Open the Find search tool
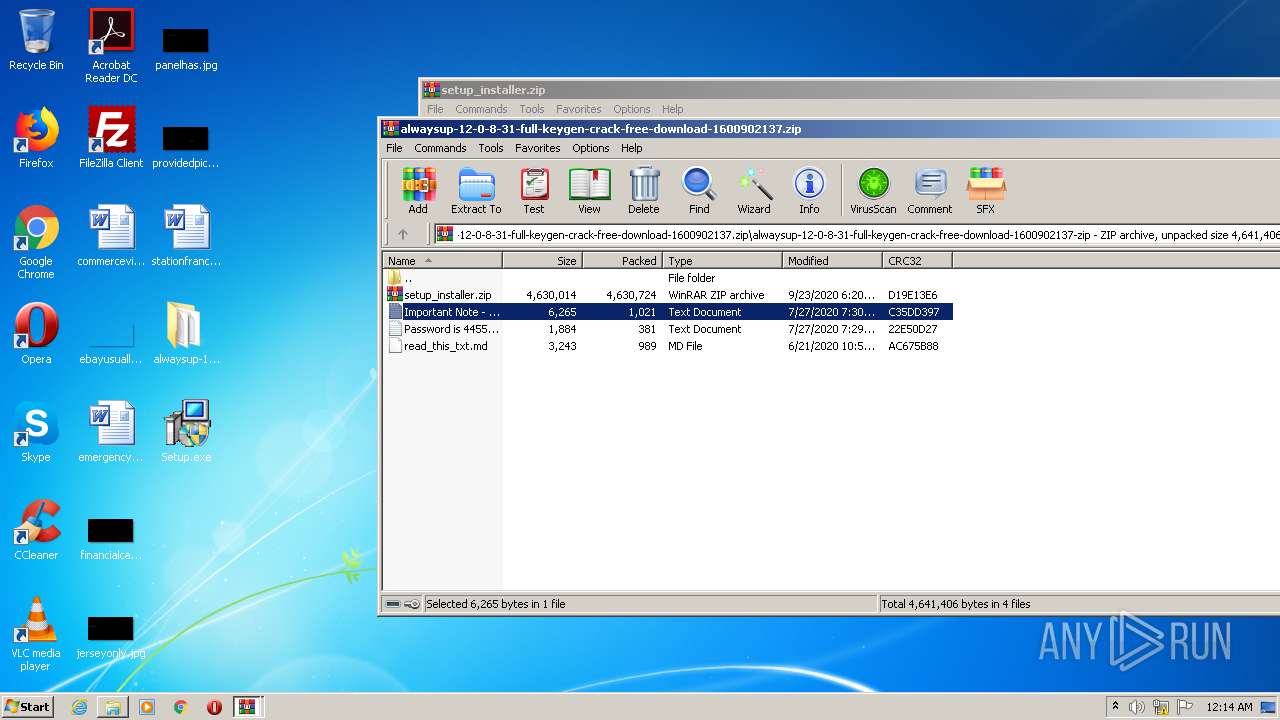This screenshot has height=720, width=1280. coord(699,190)
